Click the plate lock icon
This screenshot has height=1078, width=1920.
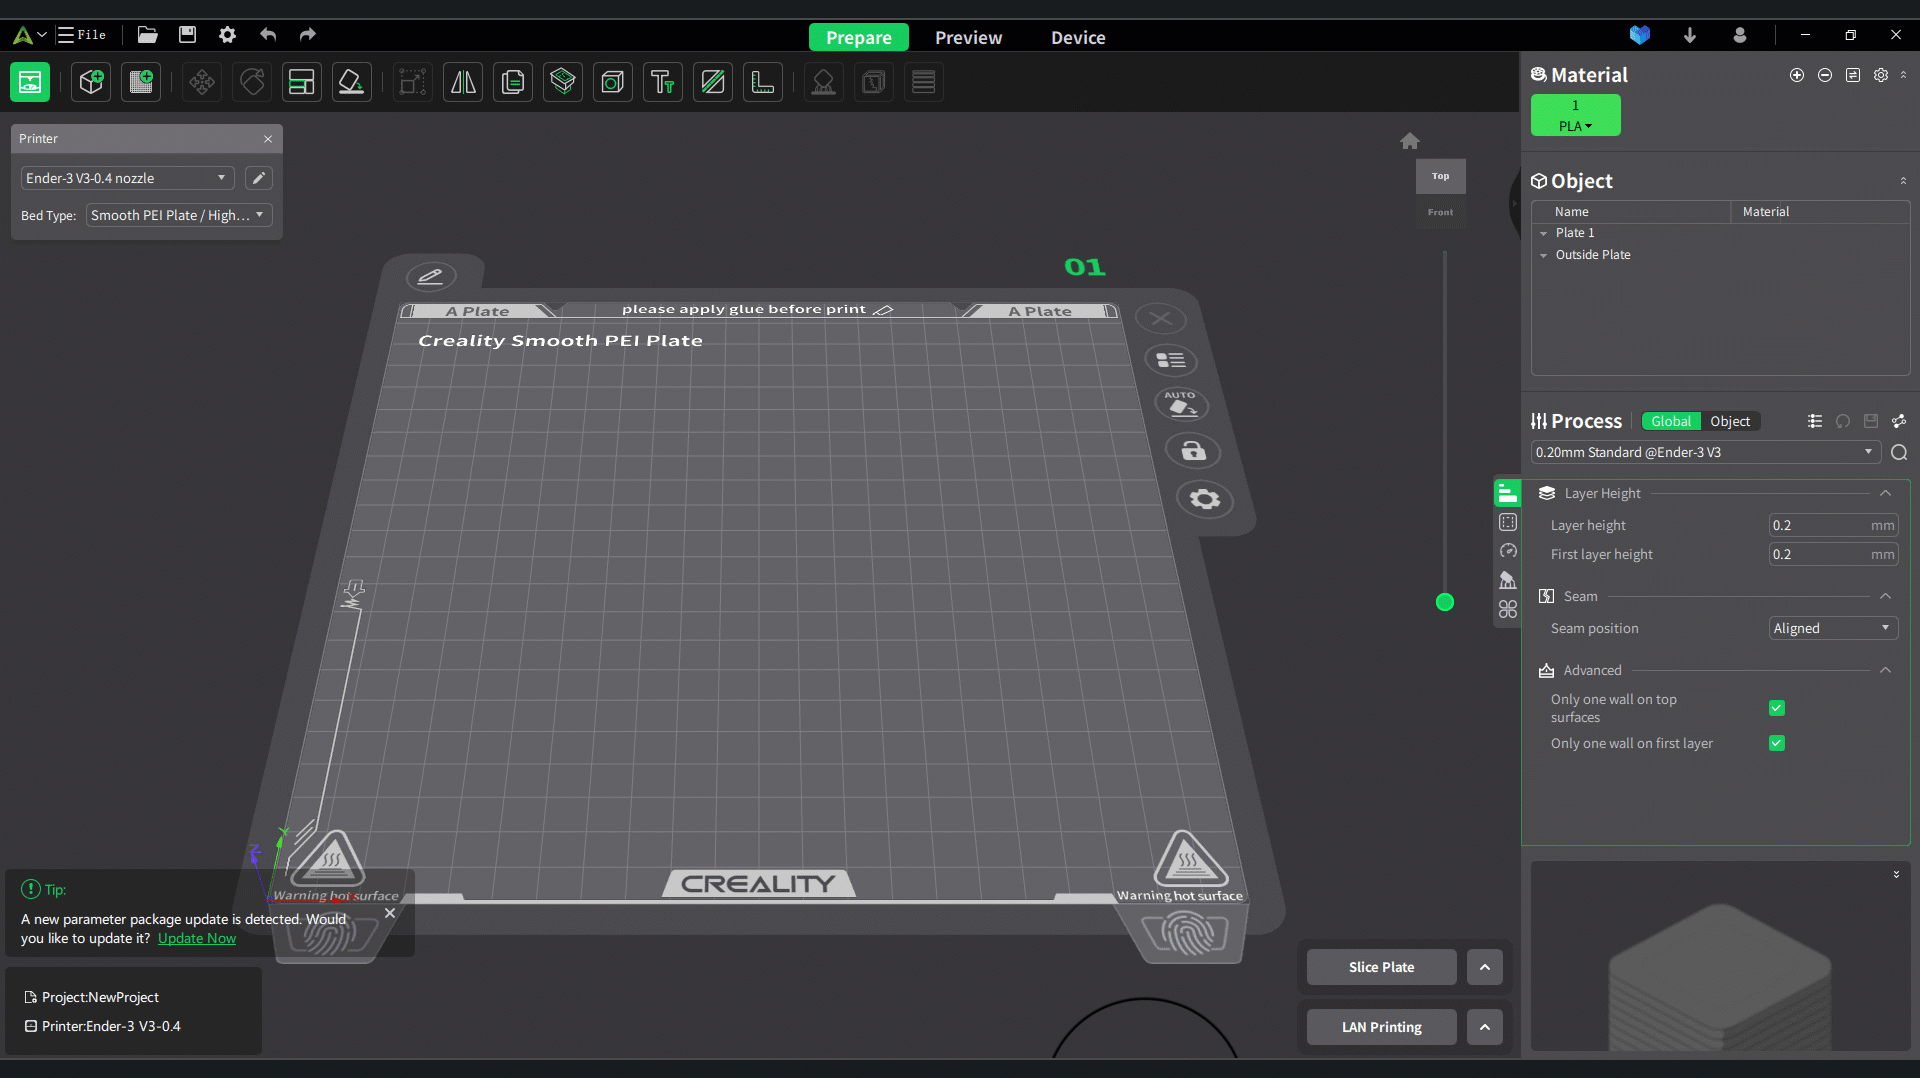coord(1193,451)
